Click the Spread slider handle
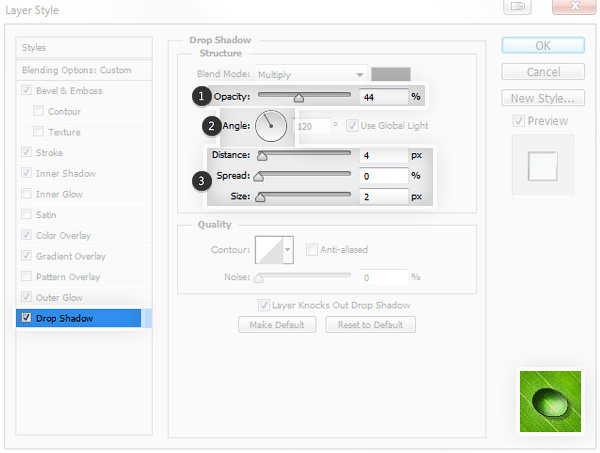Image resolution: width=600 pixels, height=453 pixels. pyautogui.click(x=259, y=176)
